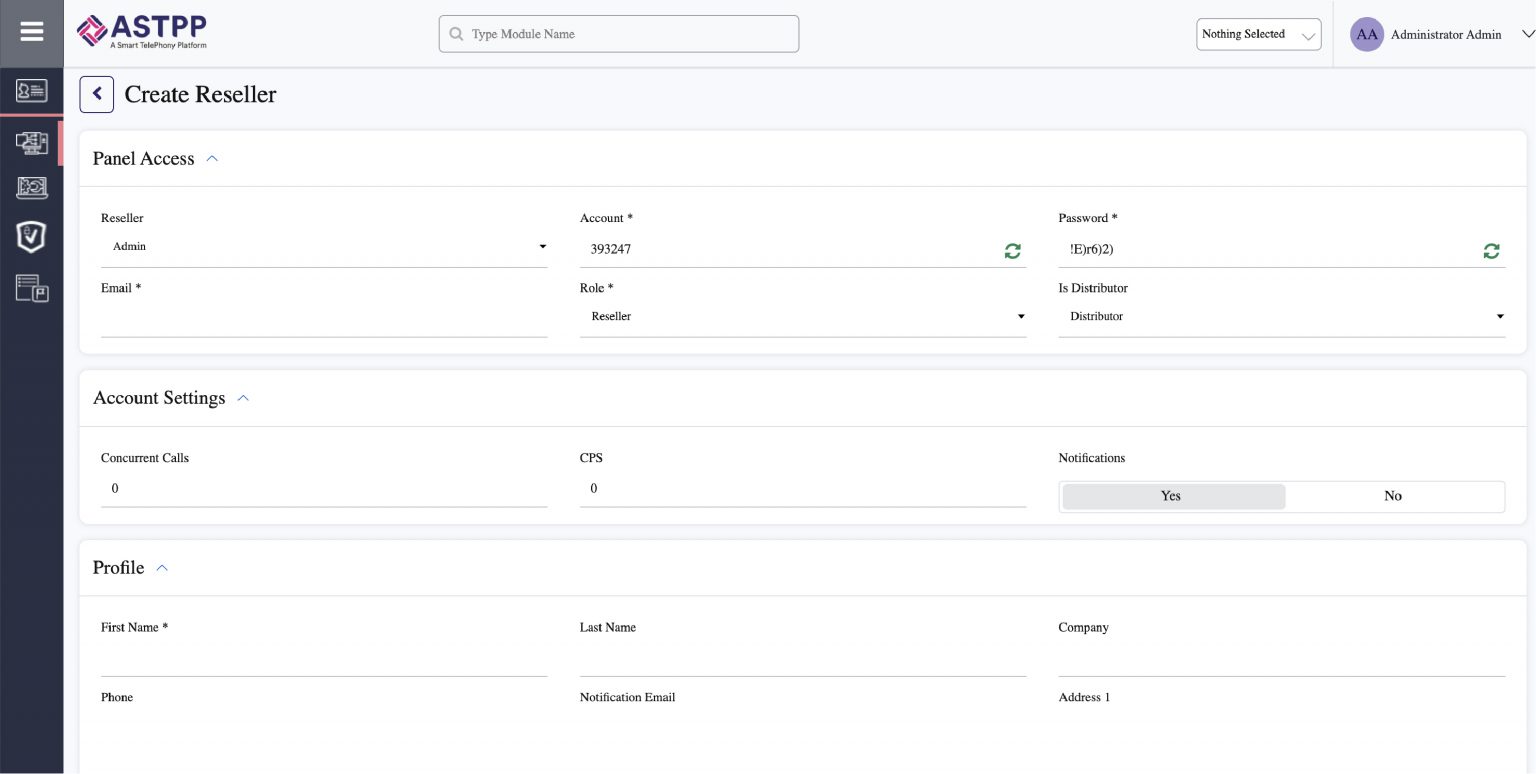Disable notifications by selecting No
This screenshot has width=1536, height=774.
[x=1393, y=496]
